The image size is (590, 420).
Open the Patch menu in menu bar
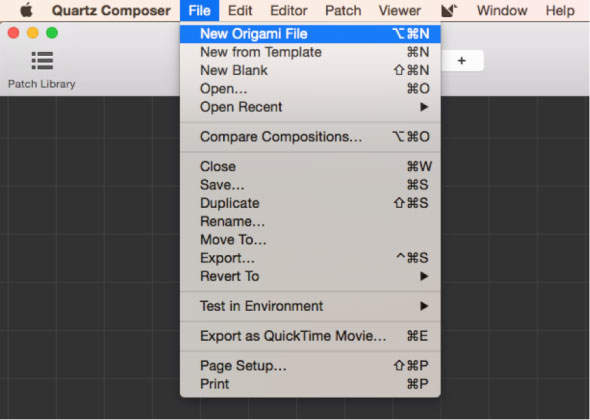(x=343, y=11)
